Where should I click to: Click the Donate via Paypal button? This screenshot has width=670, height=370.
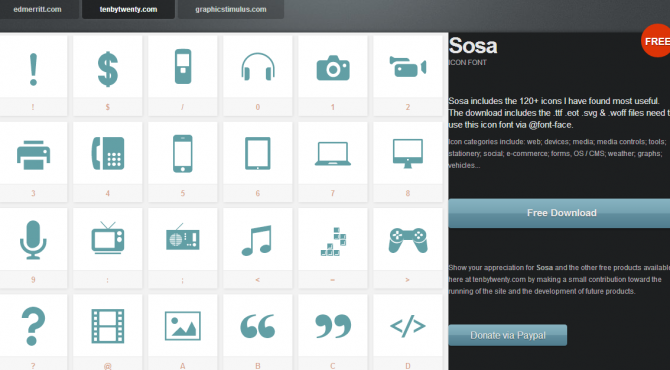[x=508, y=335]
